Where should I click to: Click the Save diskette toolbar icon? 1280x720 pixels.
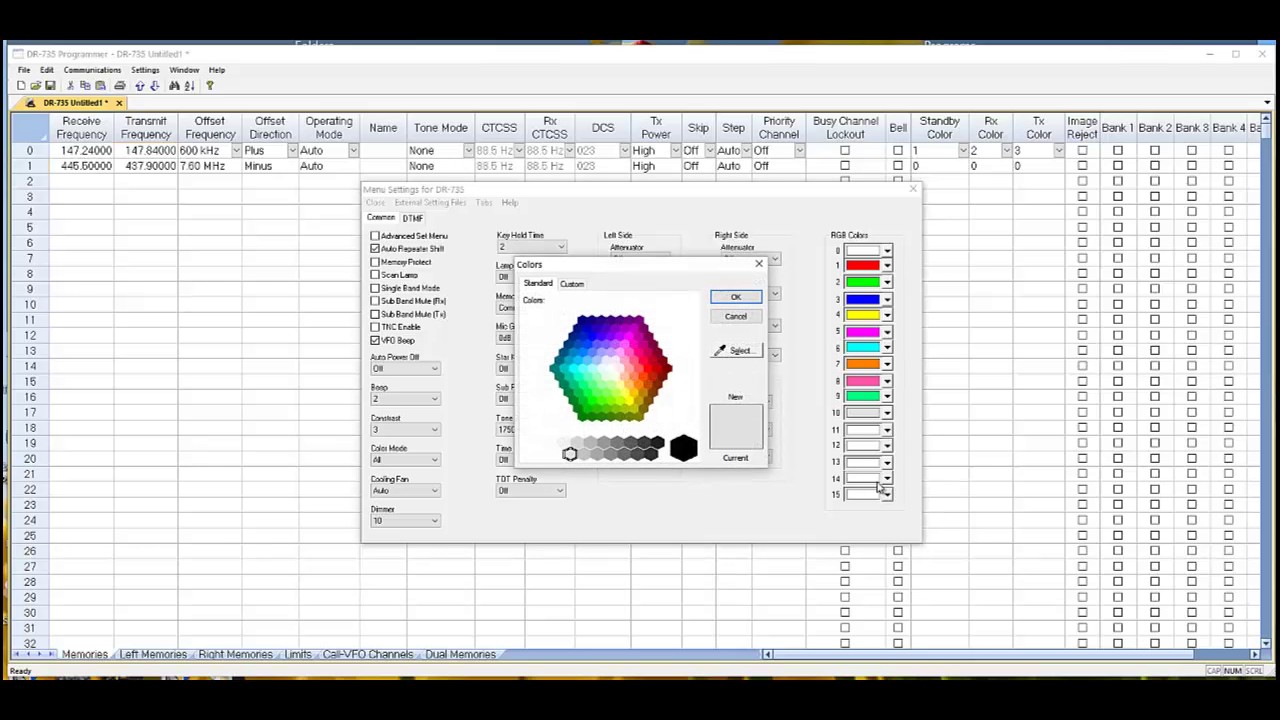(50, 86)
